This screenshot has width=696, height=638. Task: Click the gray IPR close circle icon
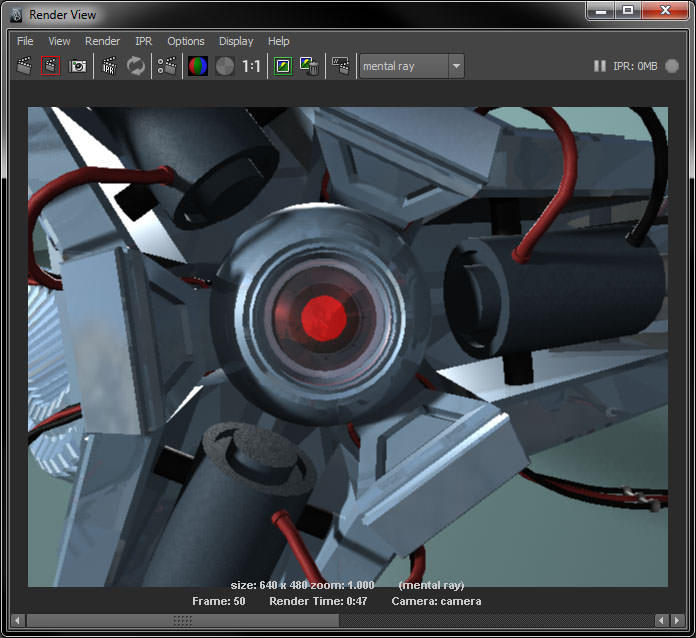click(672, 66)
